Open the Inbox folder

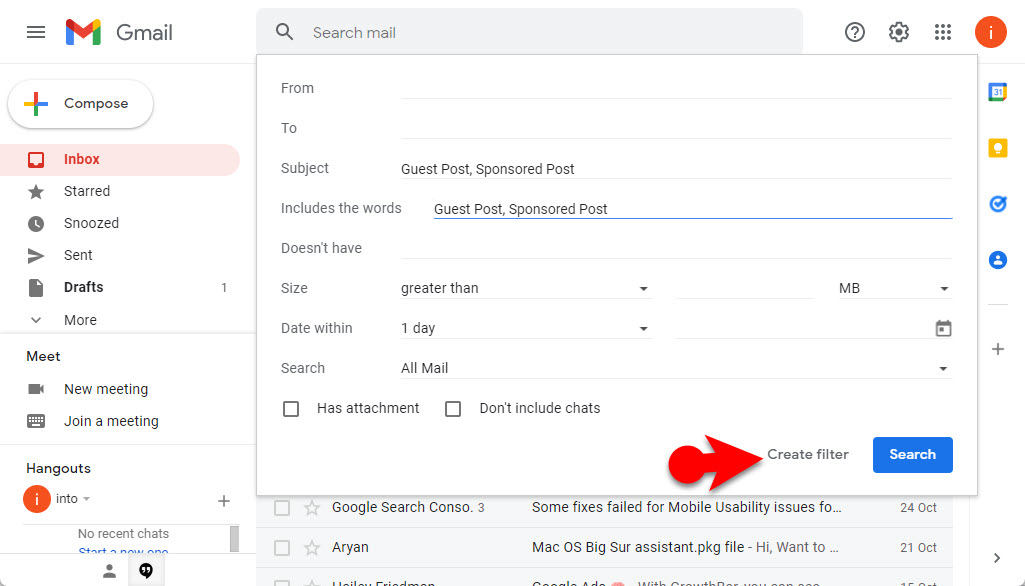pyautogui.click(x=120, y=160)
